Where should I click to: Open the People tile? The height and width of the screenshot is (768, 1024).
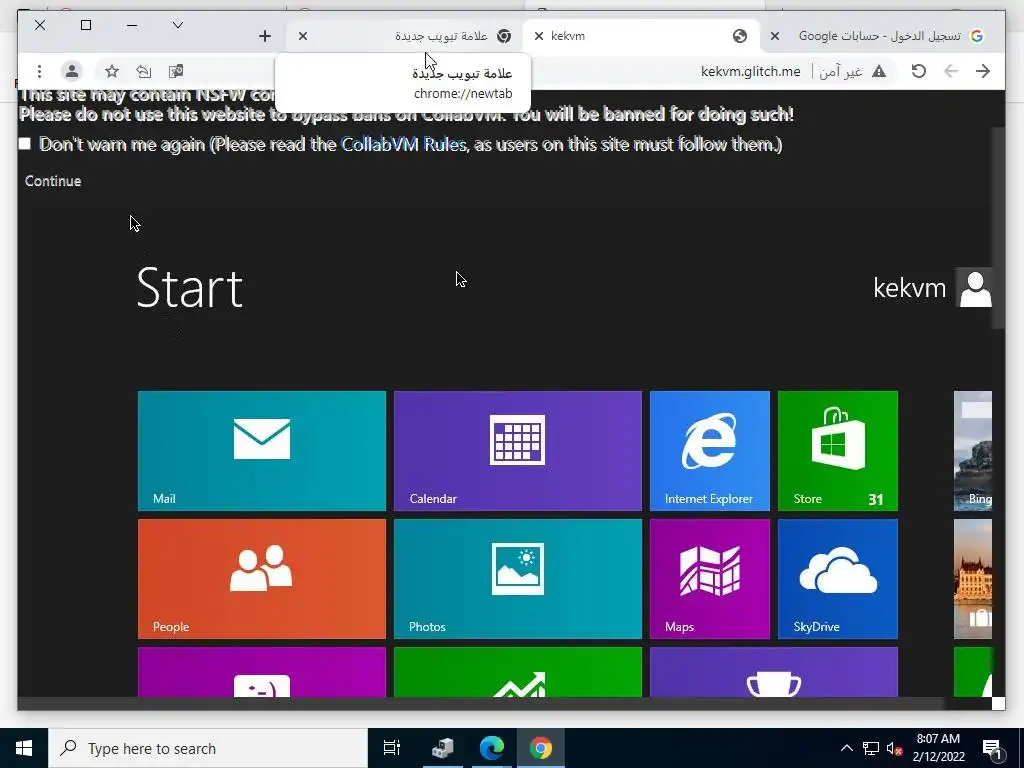point(262,579)
